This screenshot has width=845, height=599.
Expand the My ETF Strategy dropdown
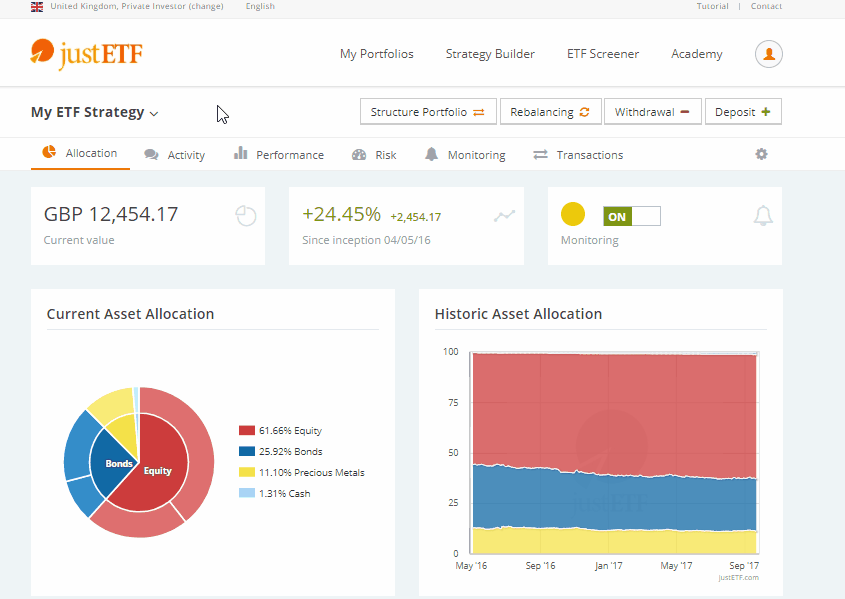pyautogui.click(x=95, y=113)
